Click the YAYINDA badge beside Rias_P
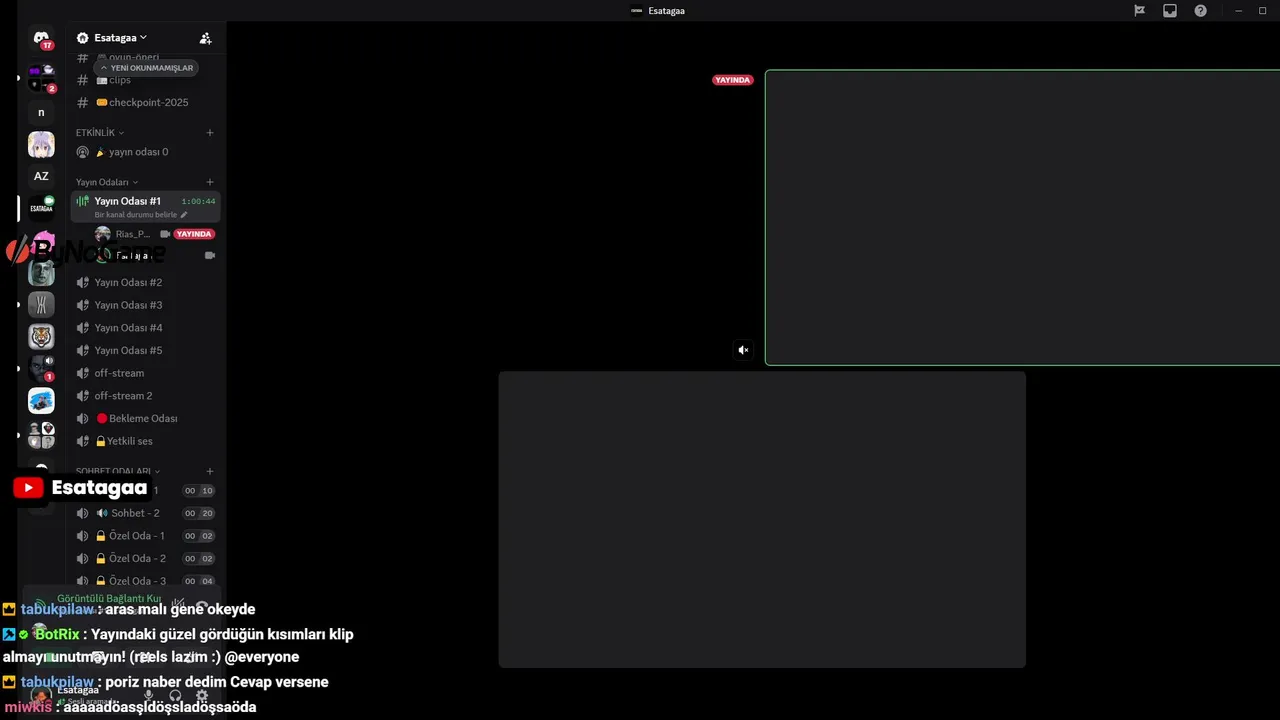The height and width of the screenshot is (720, 1280). (x=194, y=234)
